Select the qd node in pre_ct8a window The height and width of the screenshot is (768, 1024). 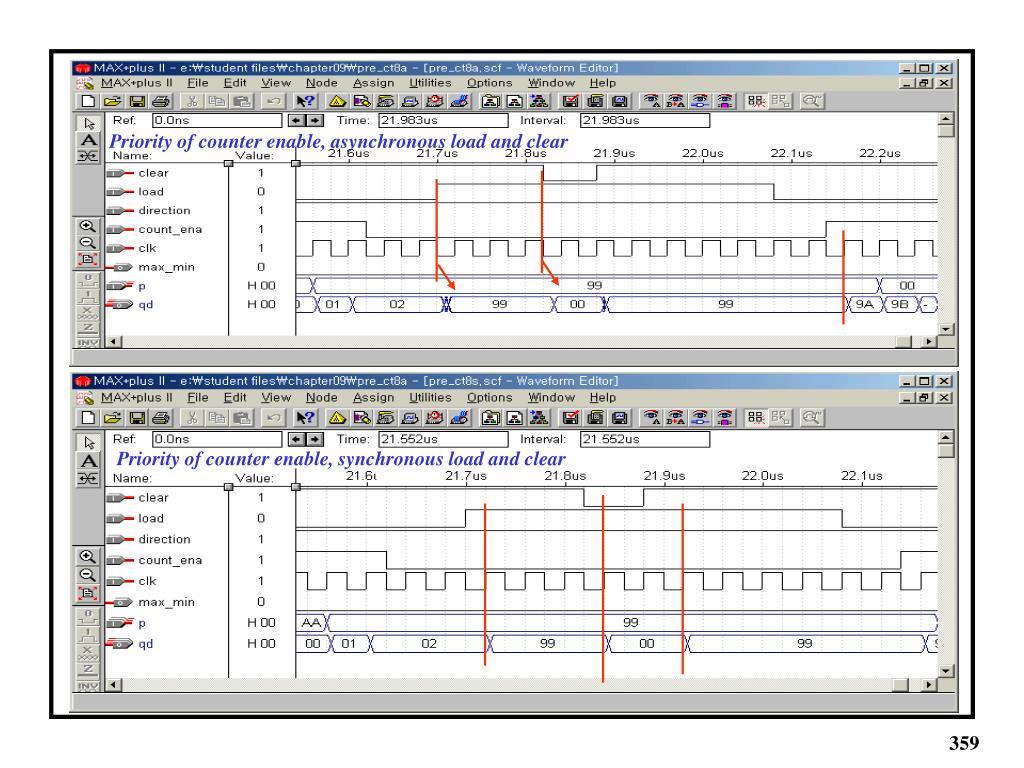[145, 304]
